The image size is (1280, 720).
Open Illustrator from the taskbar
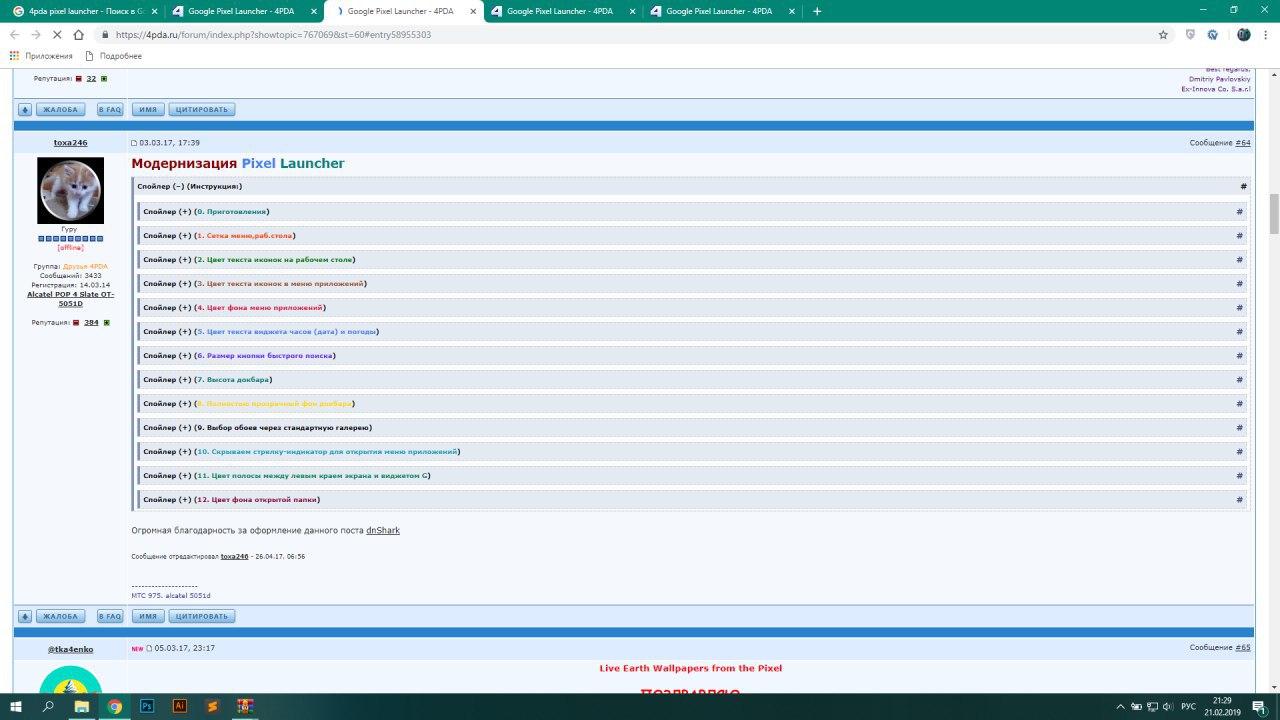tap(180, 706)
